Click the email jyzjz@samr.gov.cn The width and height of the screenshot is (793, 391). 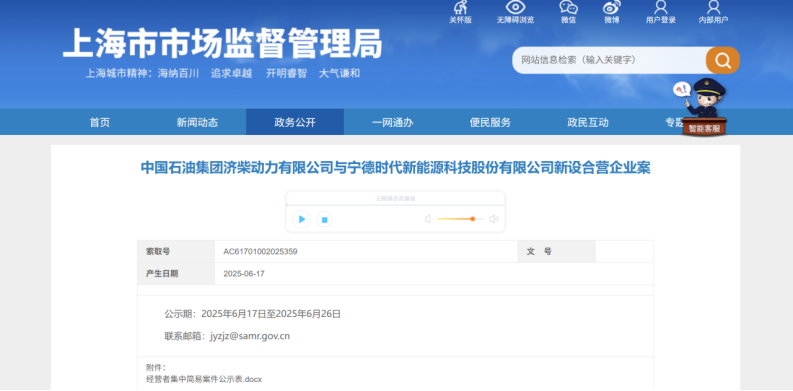tap(250, 336)
